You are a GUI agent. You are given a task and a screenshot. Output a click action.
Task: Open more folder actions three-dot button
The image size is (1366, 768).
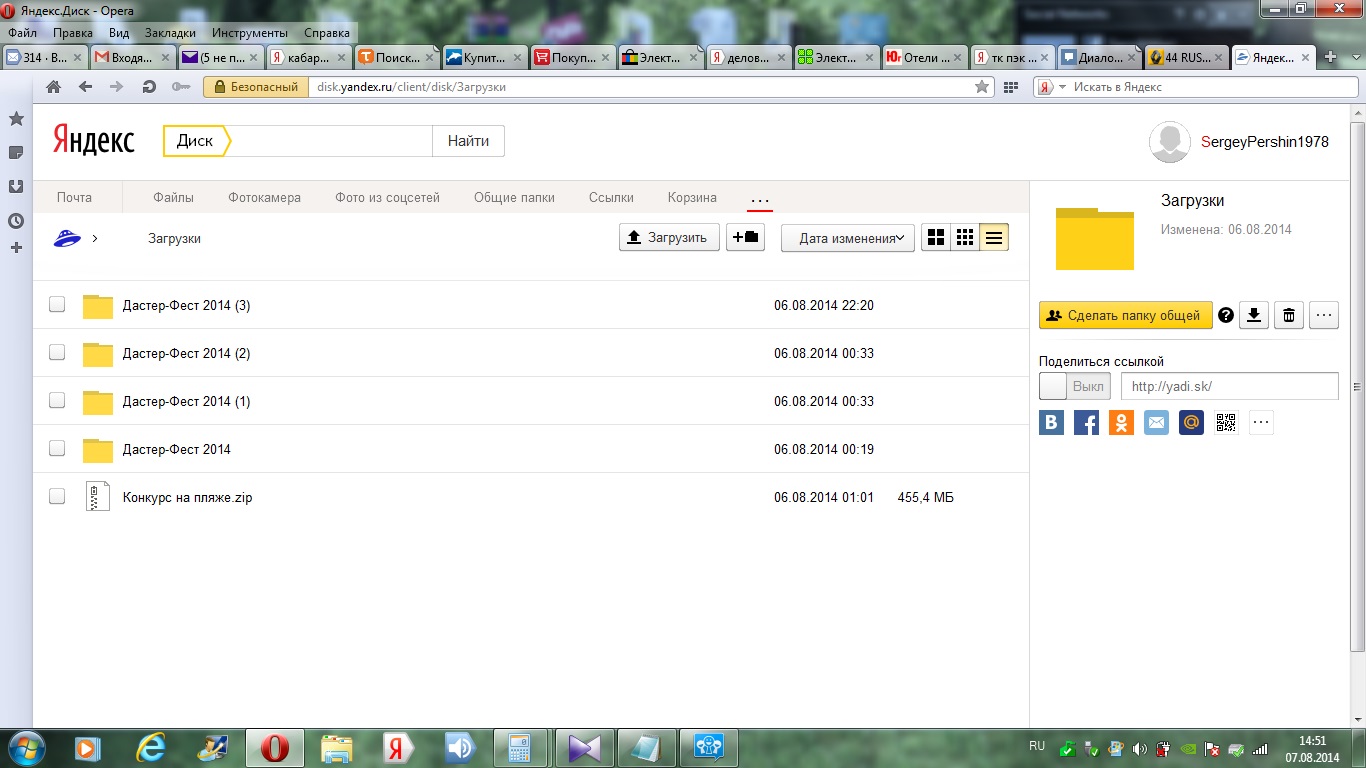click(x=1324, y=316)
